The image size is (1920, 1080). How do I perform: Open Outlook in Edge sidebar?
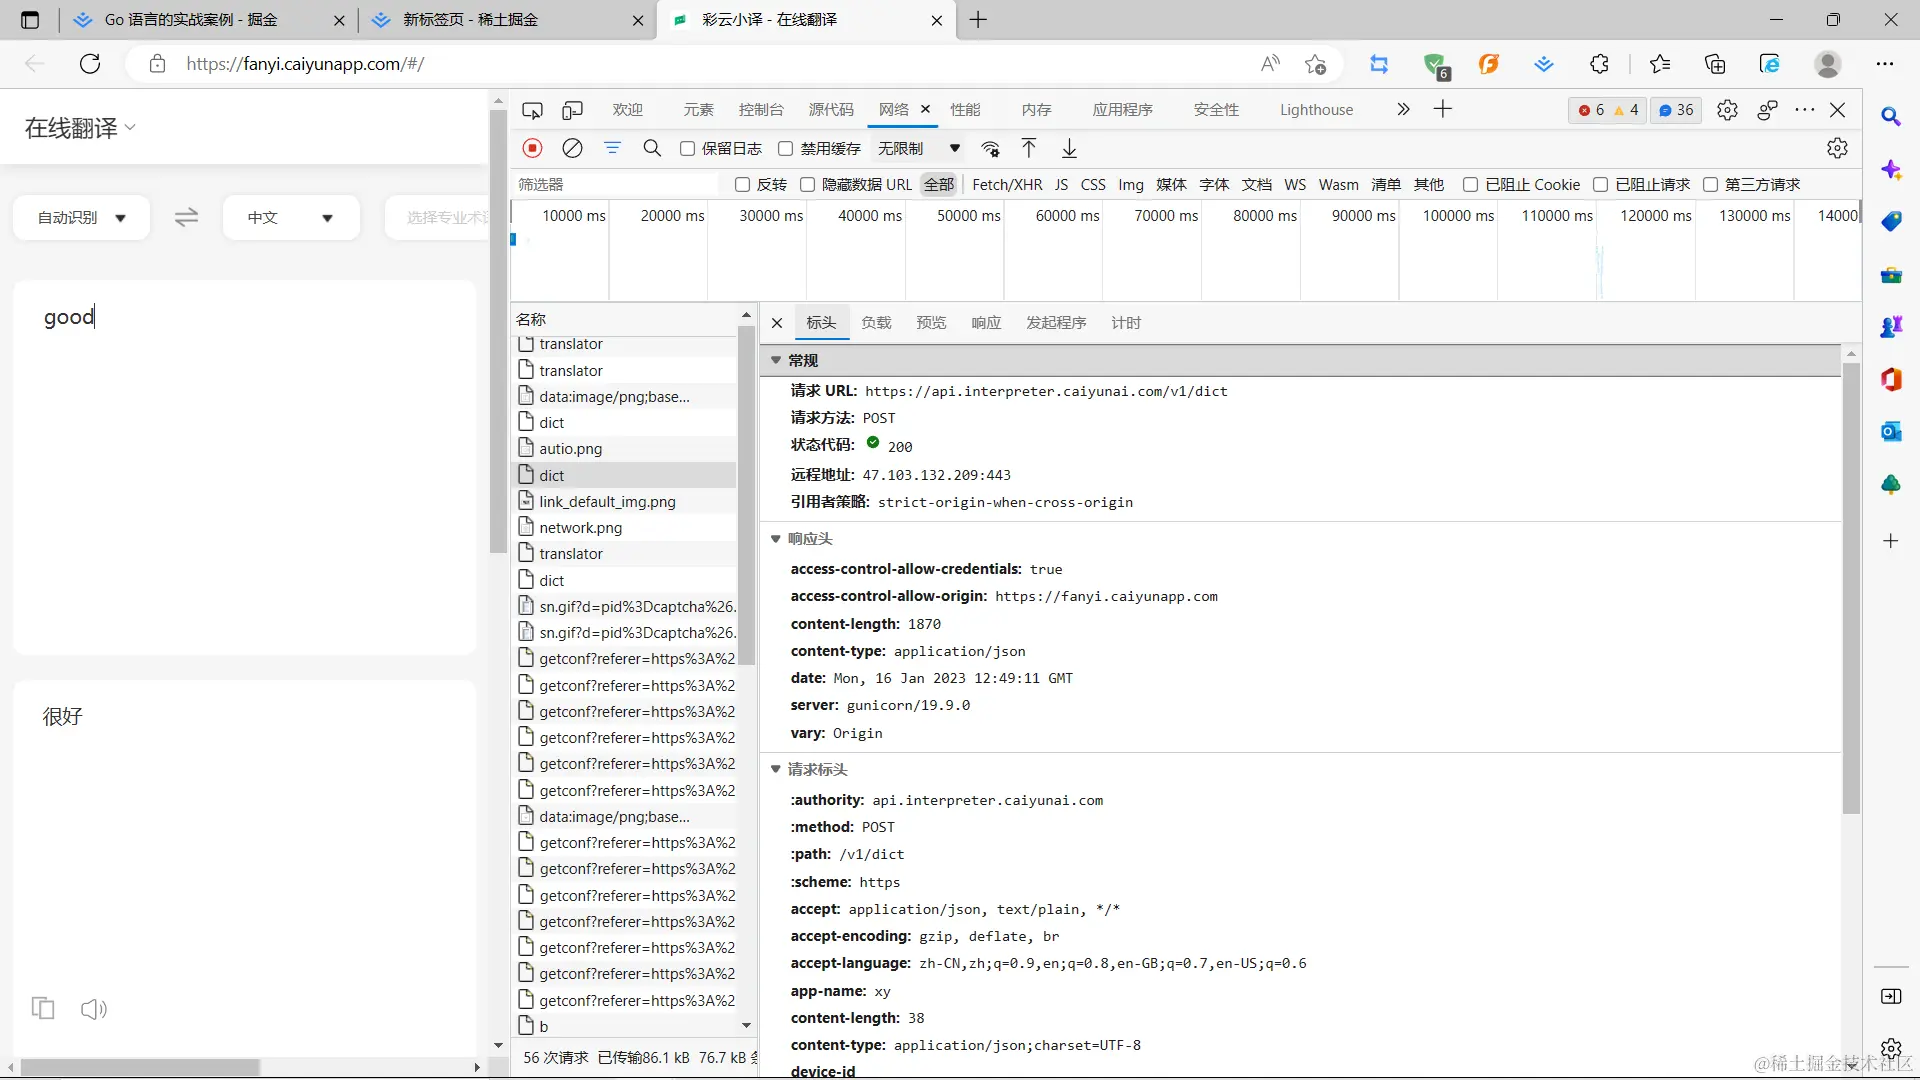click(1890, 432)
